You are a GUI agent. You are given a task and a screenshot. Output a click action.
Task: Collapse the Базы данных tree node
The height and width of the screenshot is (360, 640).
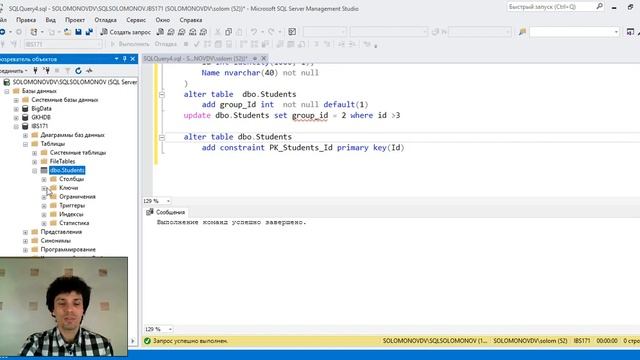7,91
